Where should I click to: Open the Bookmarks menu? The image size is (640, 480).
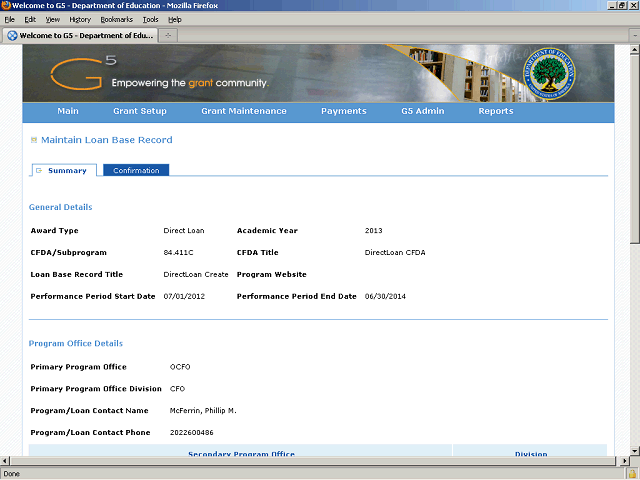click(117, 20)
